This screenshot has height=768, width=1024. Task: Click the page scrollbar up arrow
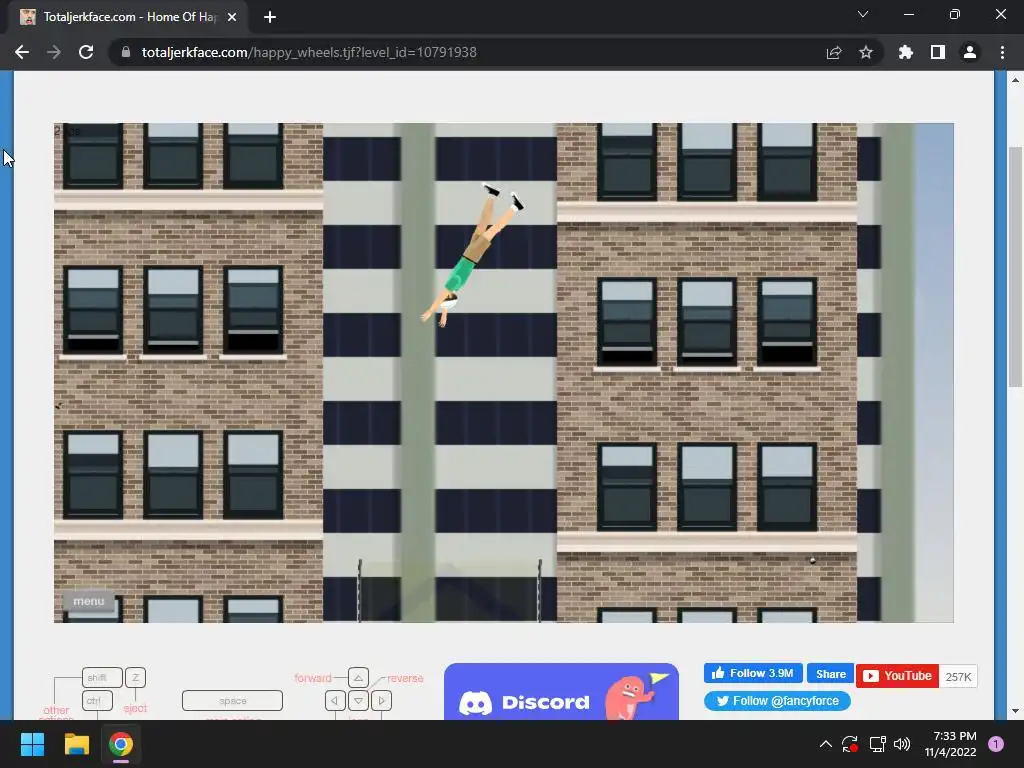pyautogui.click(x=1016, y=80)
